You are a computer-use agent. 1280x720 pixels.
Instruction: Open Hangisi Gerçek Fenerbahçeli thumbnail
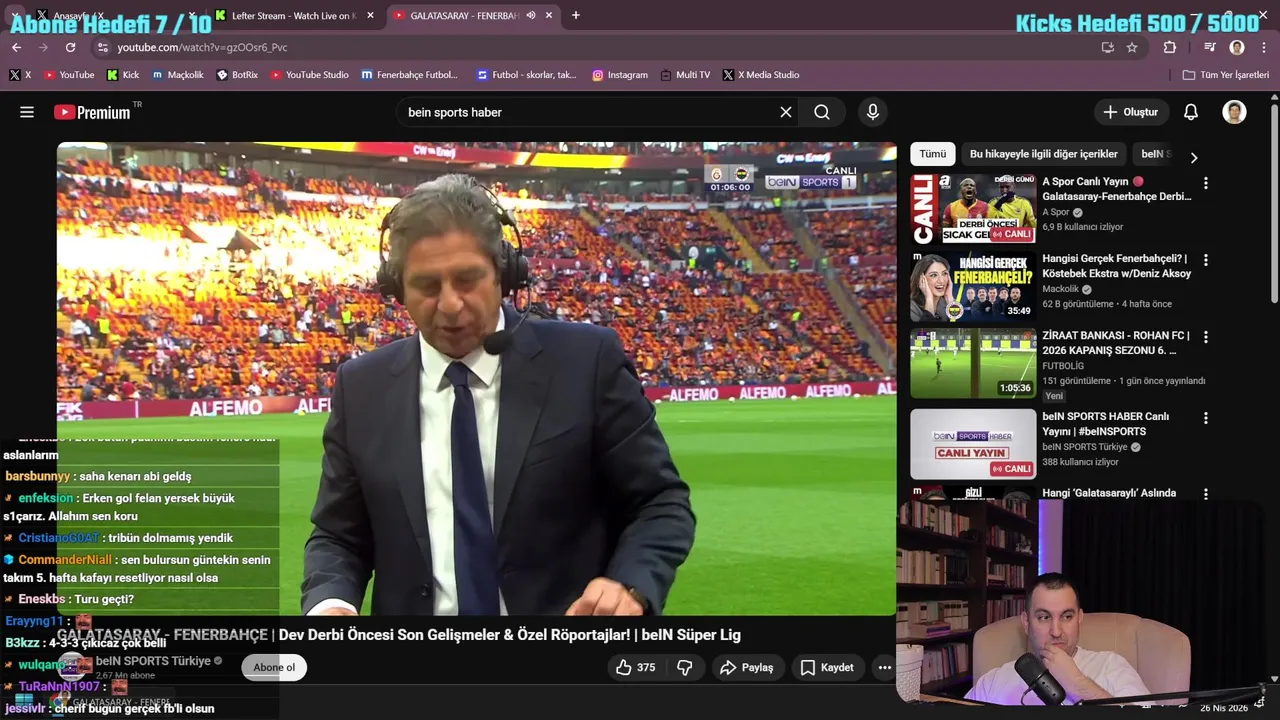973,286
